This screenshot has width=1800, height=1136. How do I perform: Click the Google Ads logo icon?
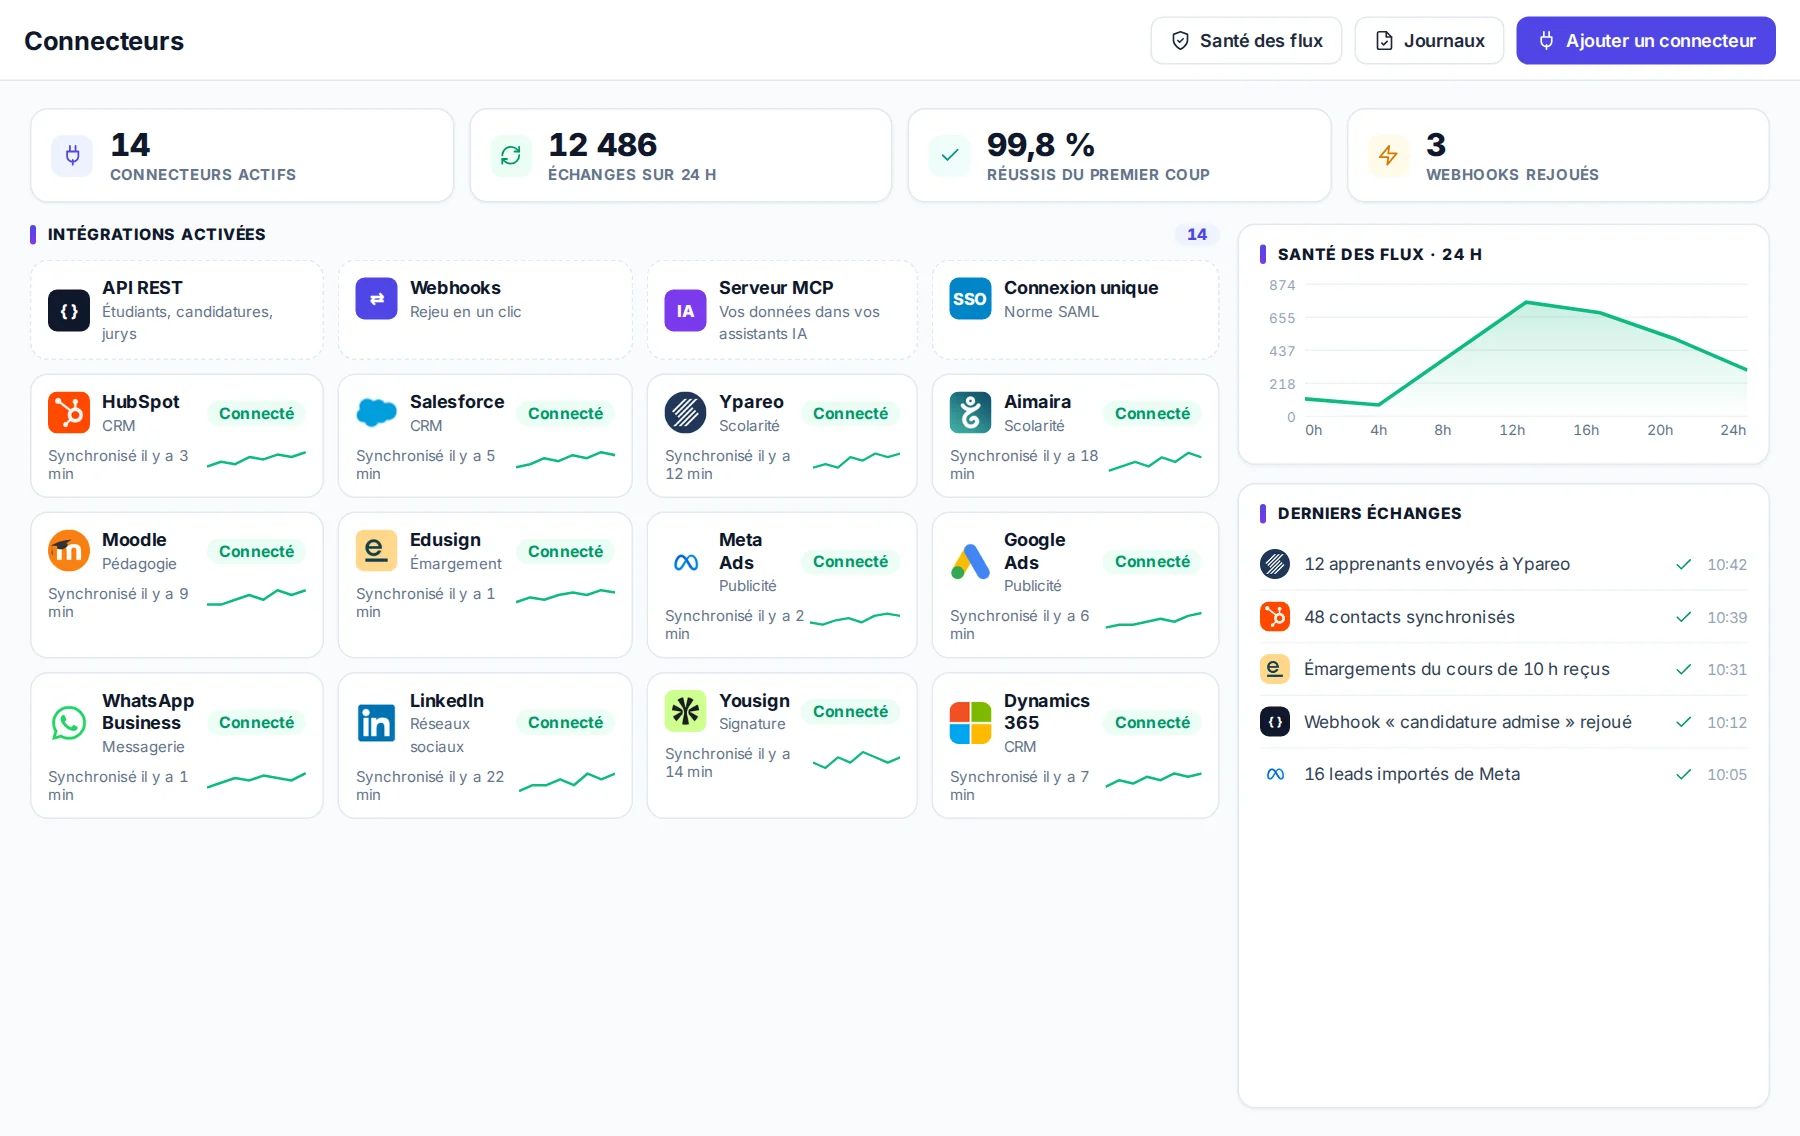[971, 562]
